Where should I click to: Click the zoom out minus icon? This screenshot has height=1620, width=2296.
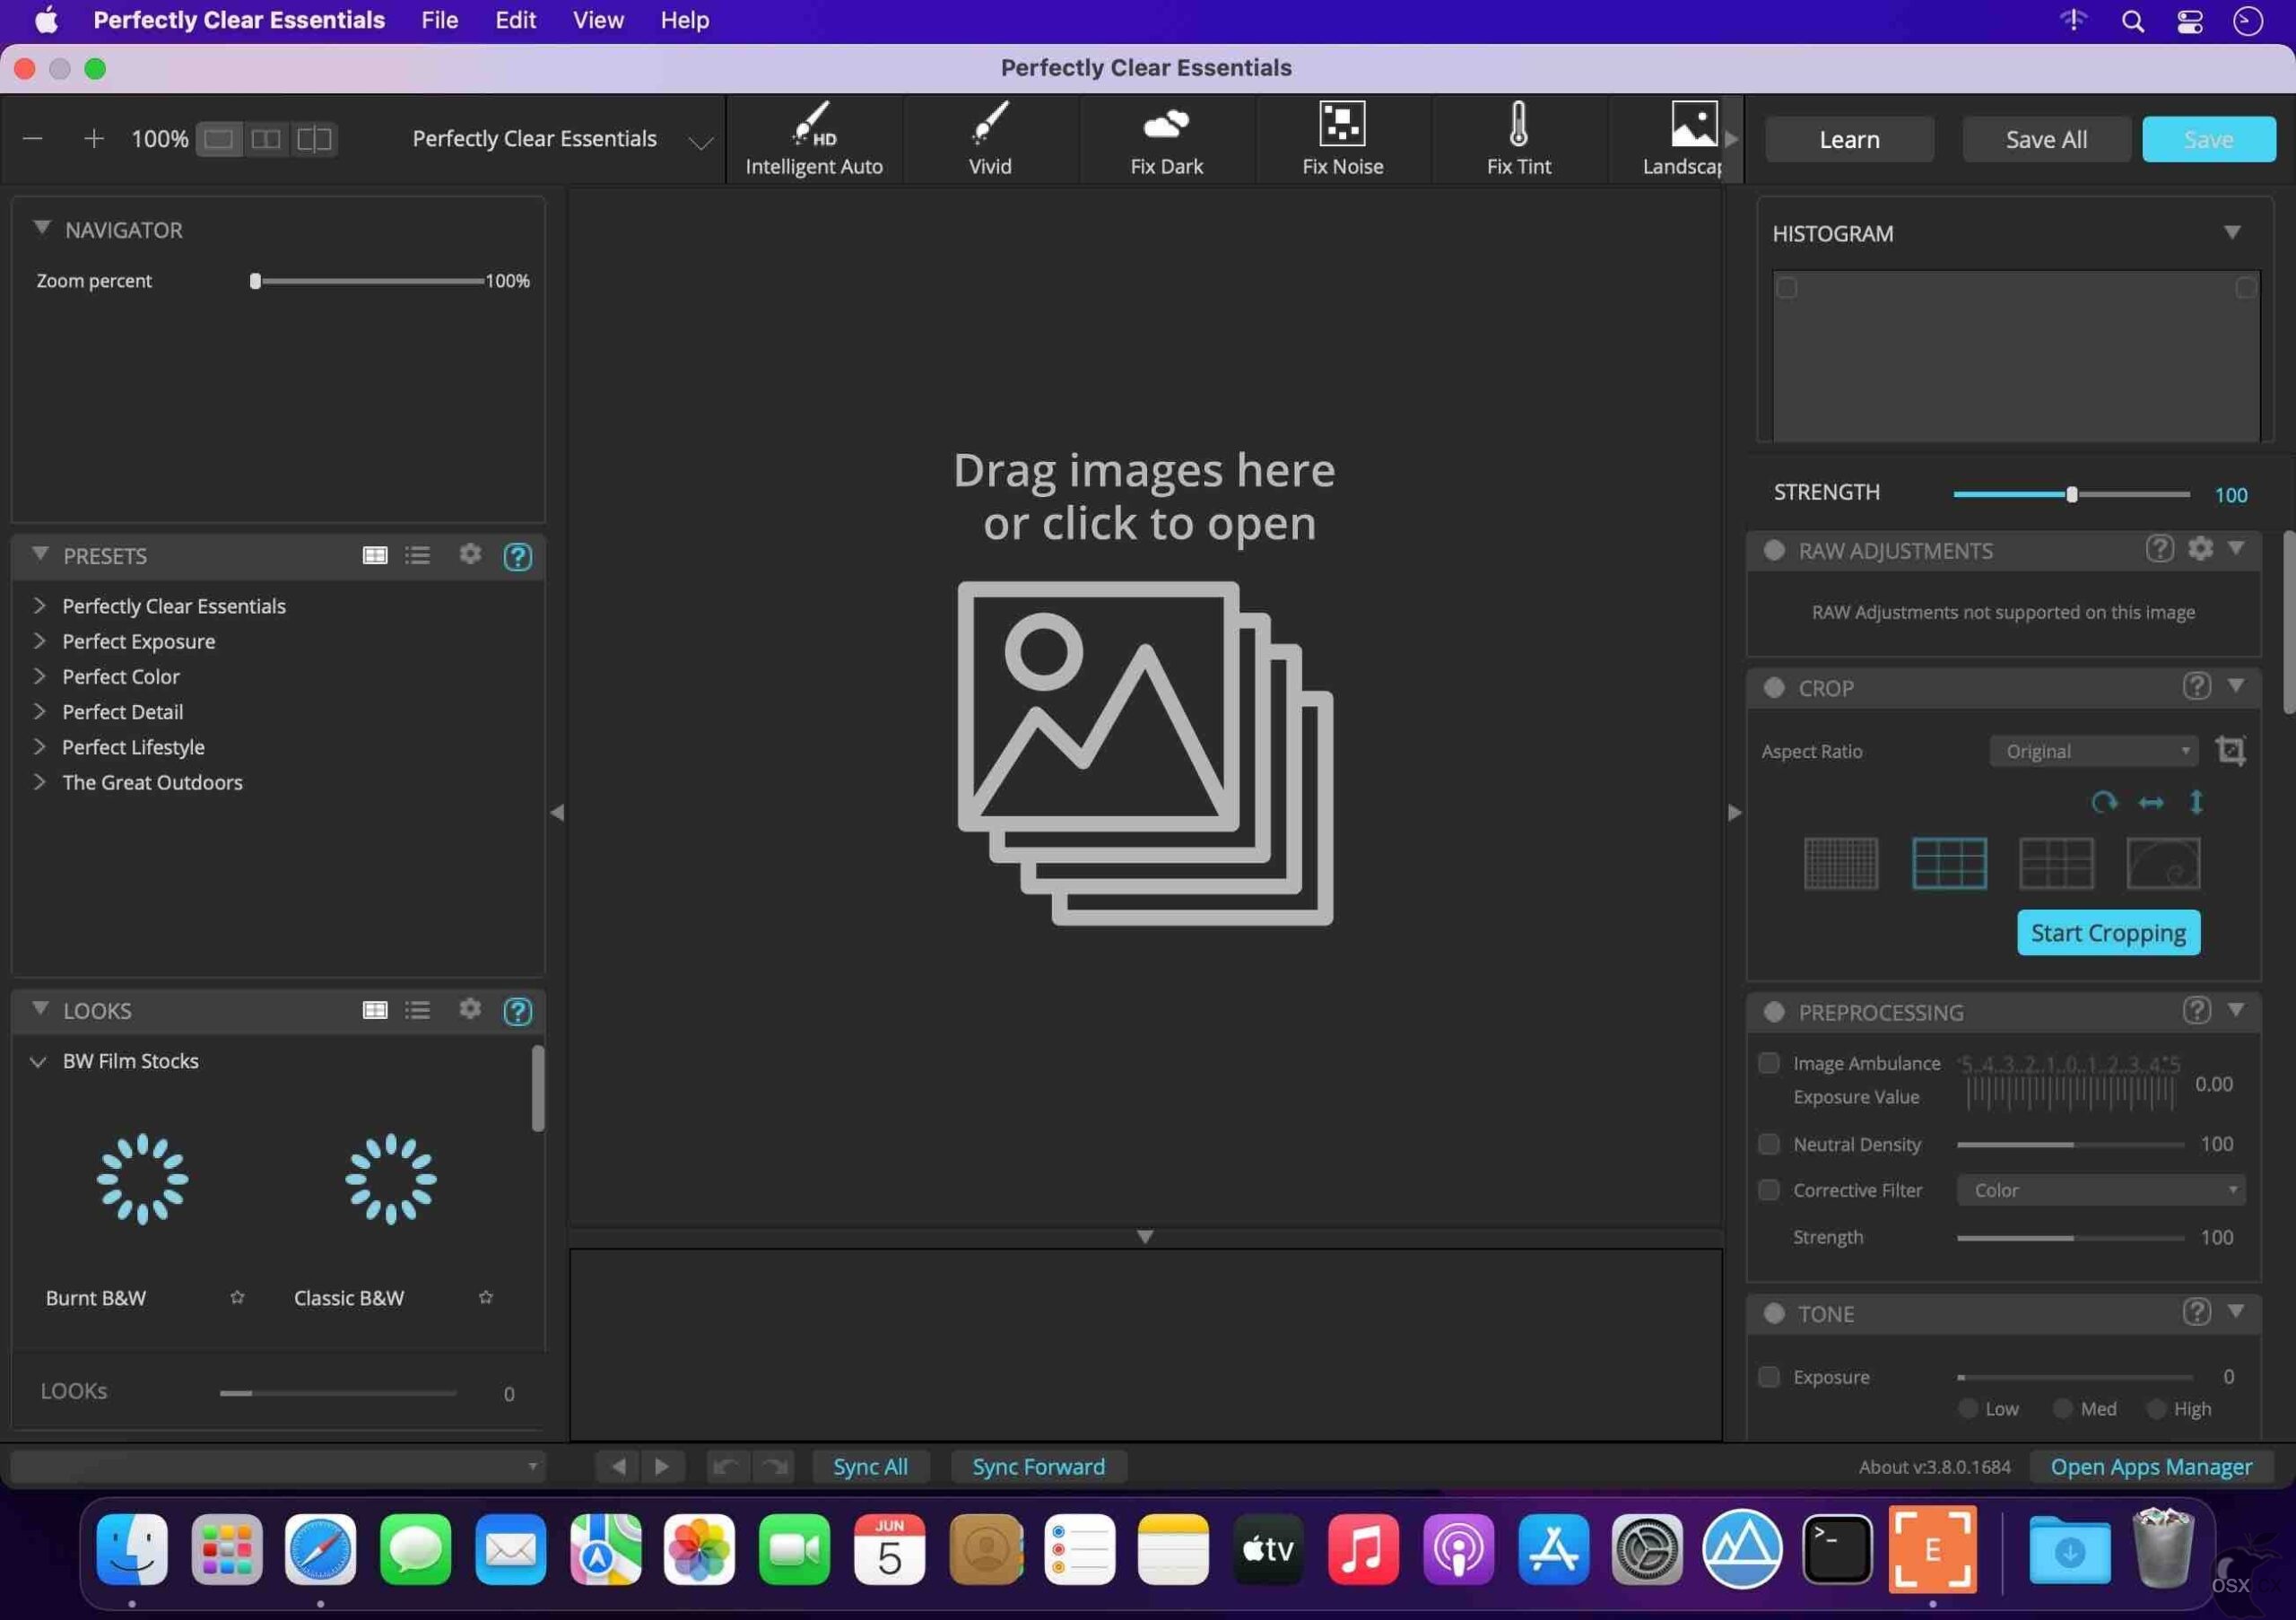point(32,138)
